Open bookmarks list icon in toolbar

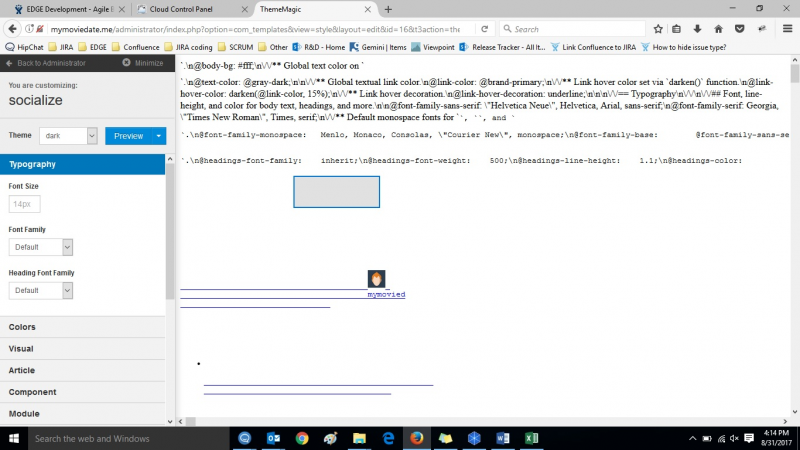(x=677, y=29)
